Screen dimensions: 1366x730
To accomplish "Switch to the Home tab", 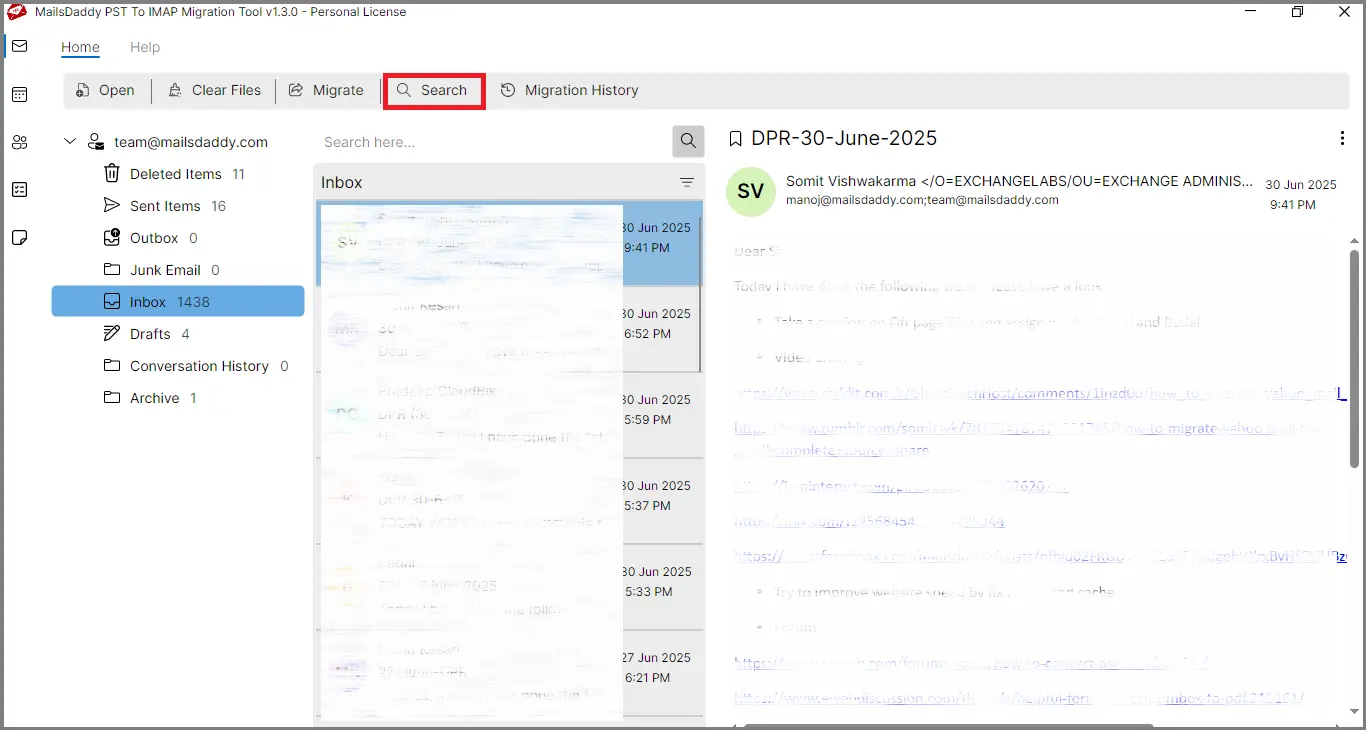I will pyautogui.click(x=80, y=47).
